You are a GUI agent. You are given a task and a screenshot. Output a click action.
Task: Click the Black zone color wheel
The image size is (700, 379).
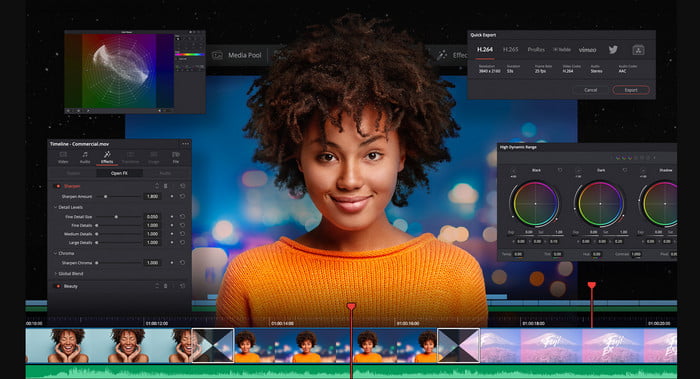(x=535, y=204)
